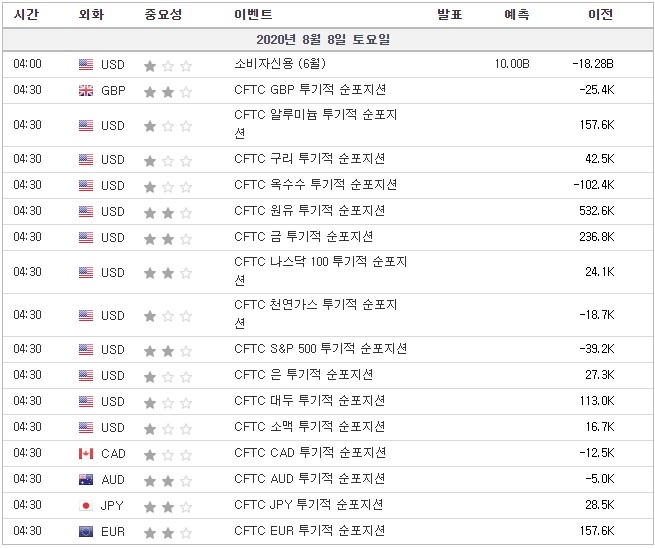Click the US flag in the CFTC 옥수수 row
The image size is (655, 548).
pyautogui.click(x=86, y=185)
